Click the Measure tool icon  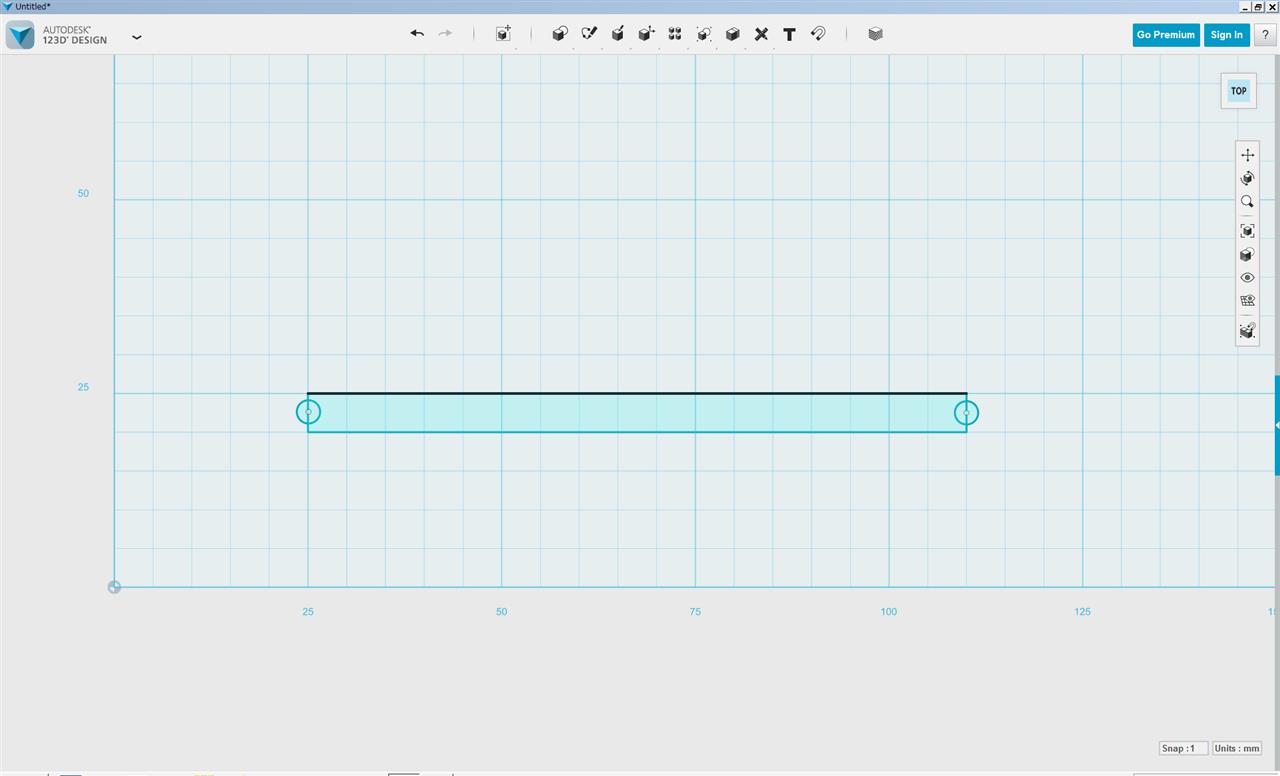click(x=761, y=34)
